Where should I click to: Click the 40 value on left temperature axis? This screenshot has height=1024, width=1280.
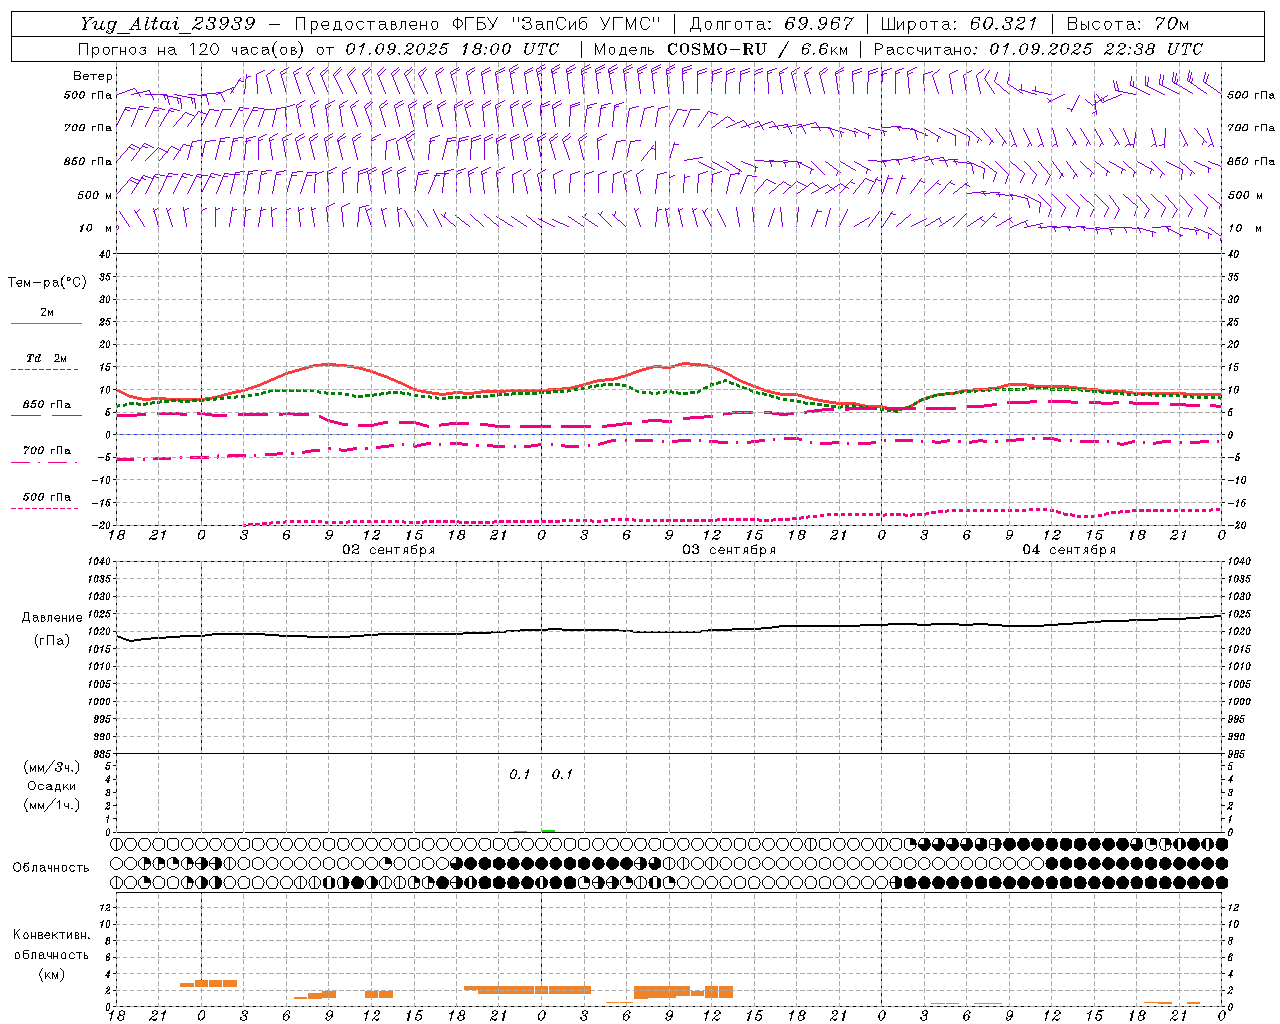tap(104, 254)
